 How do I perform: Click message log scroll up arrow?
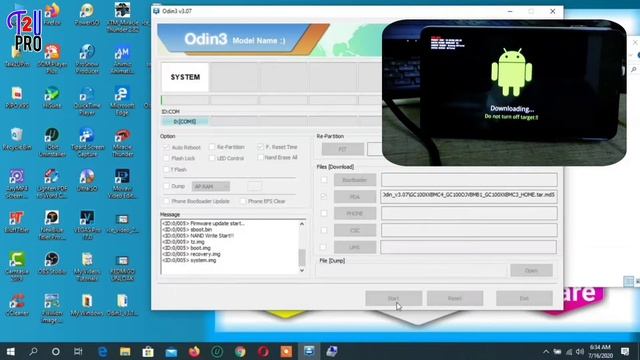(302, 224)
